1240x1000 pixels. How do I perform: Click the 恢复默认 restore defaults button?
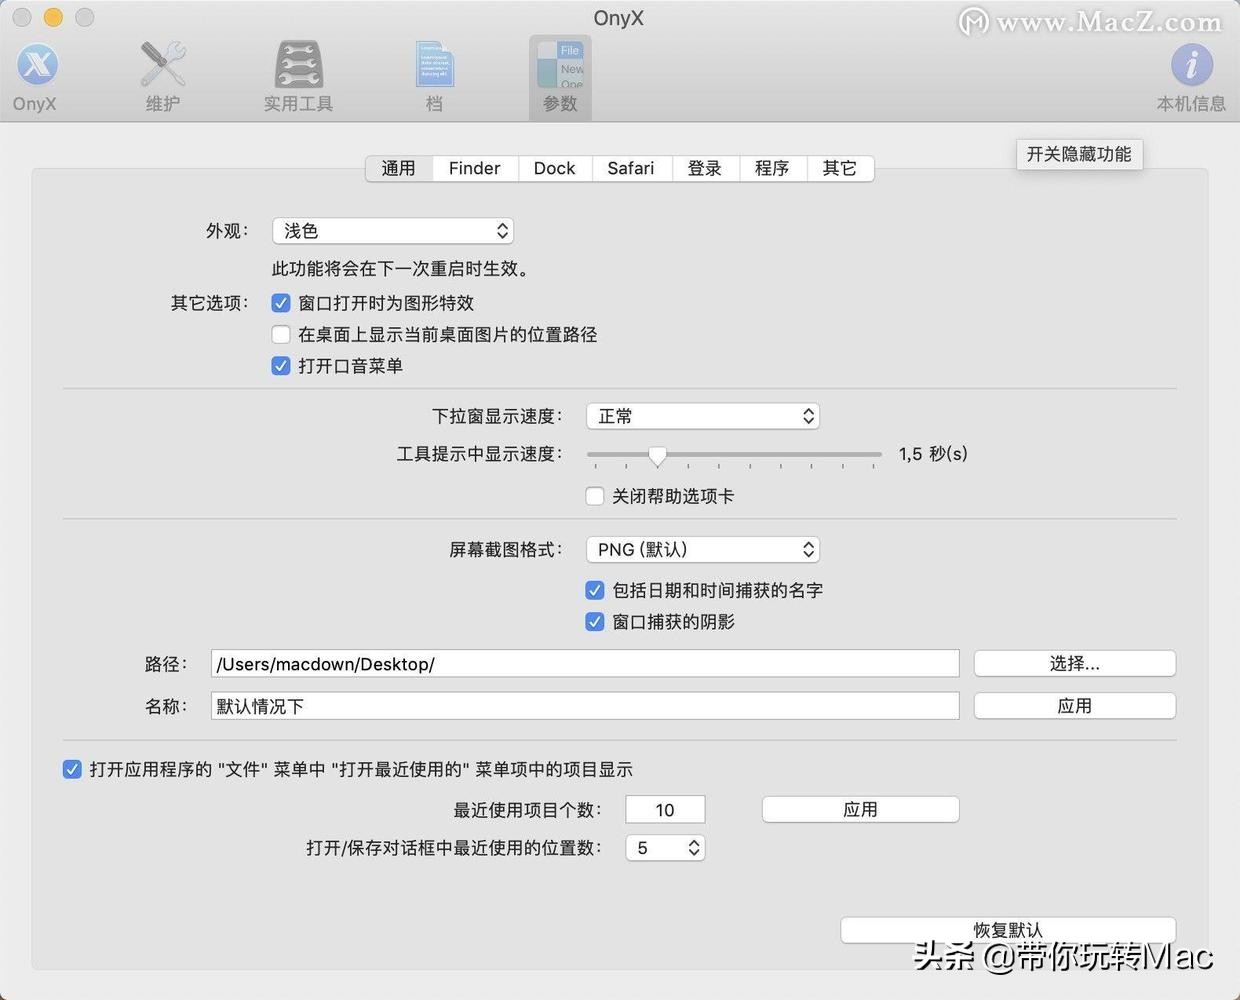click(1008, 930)
